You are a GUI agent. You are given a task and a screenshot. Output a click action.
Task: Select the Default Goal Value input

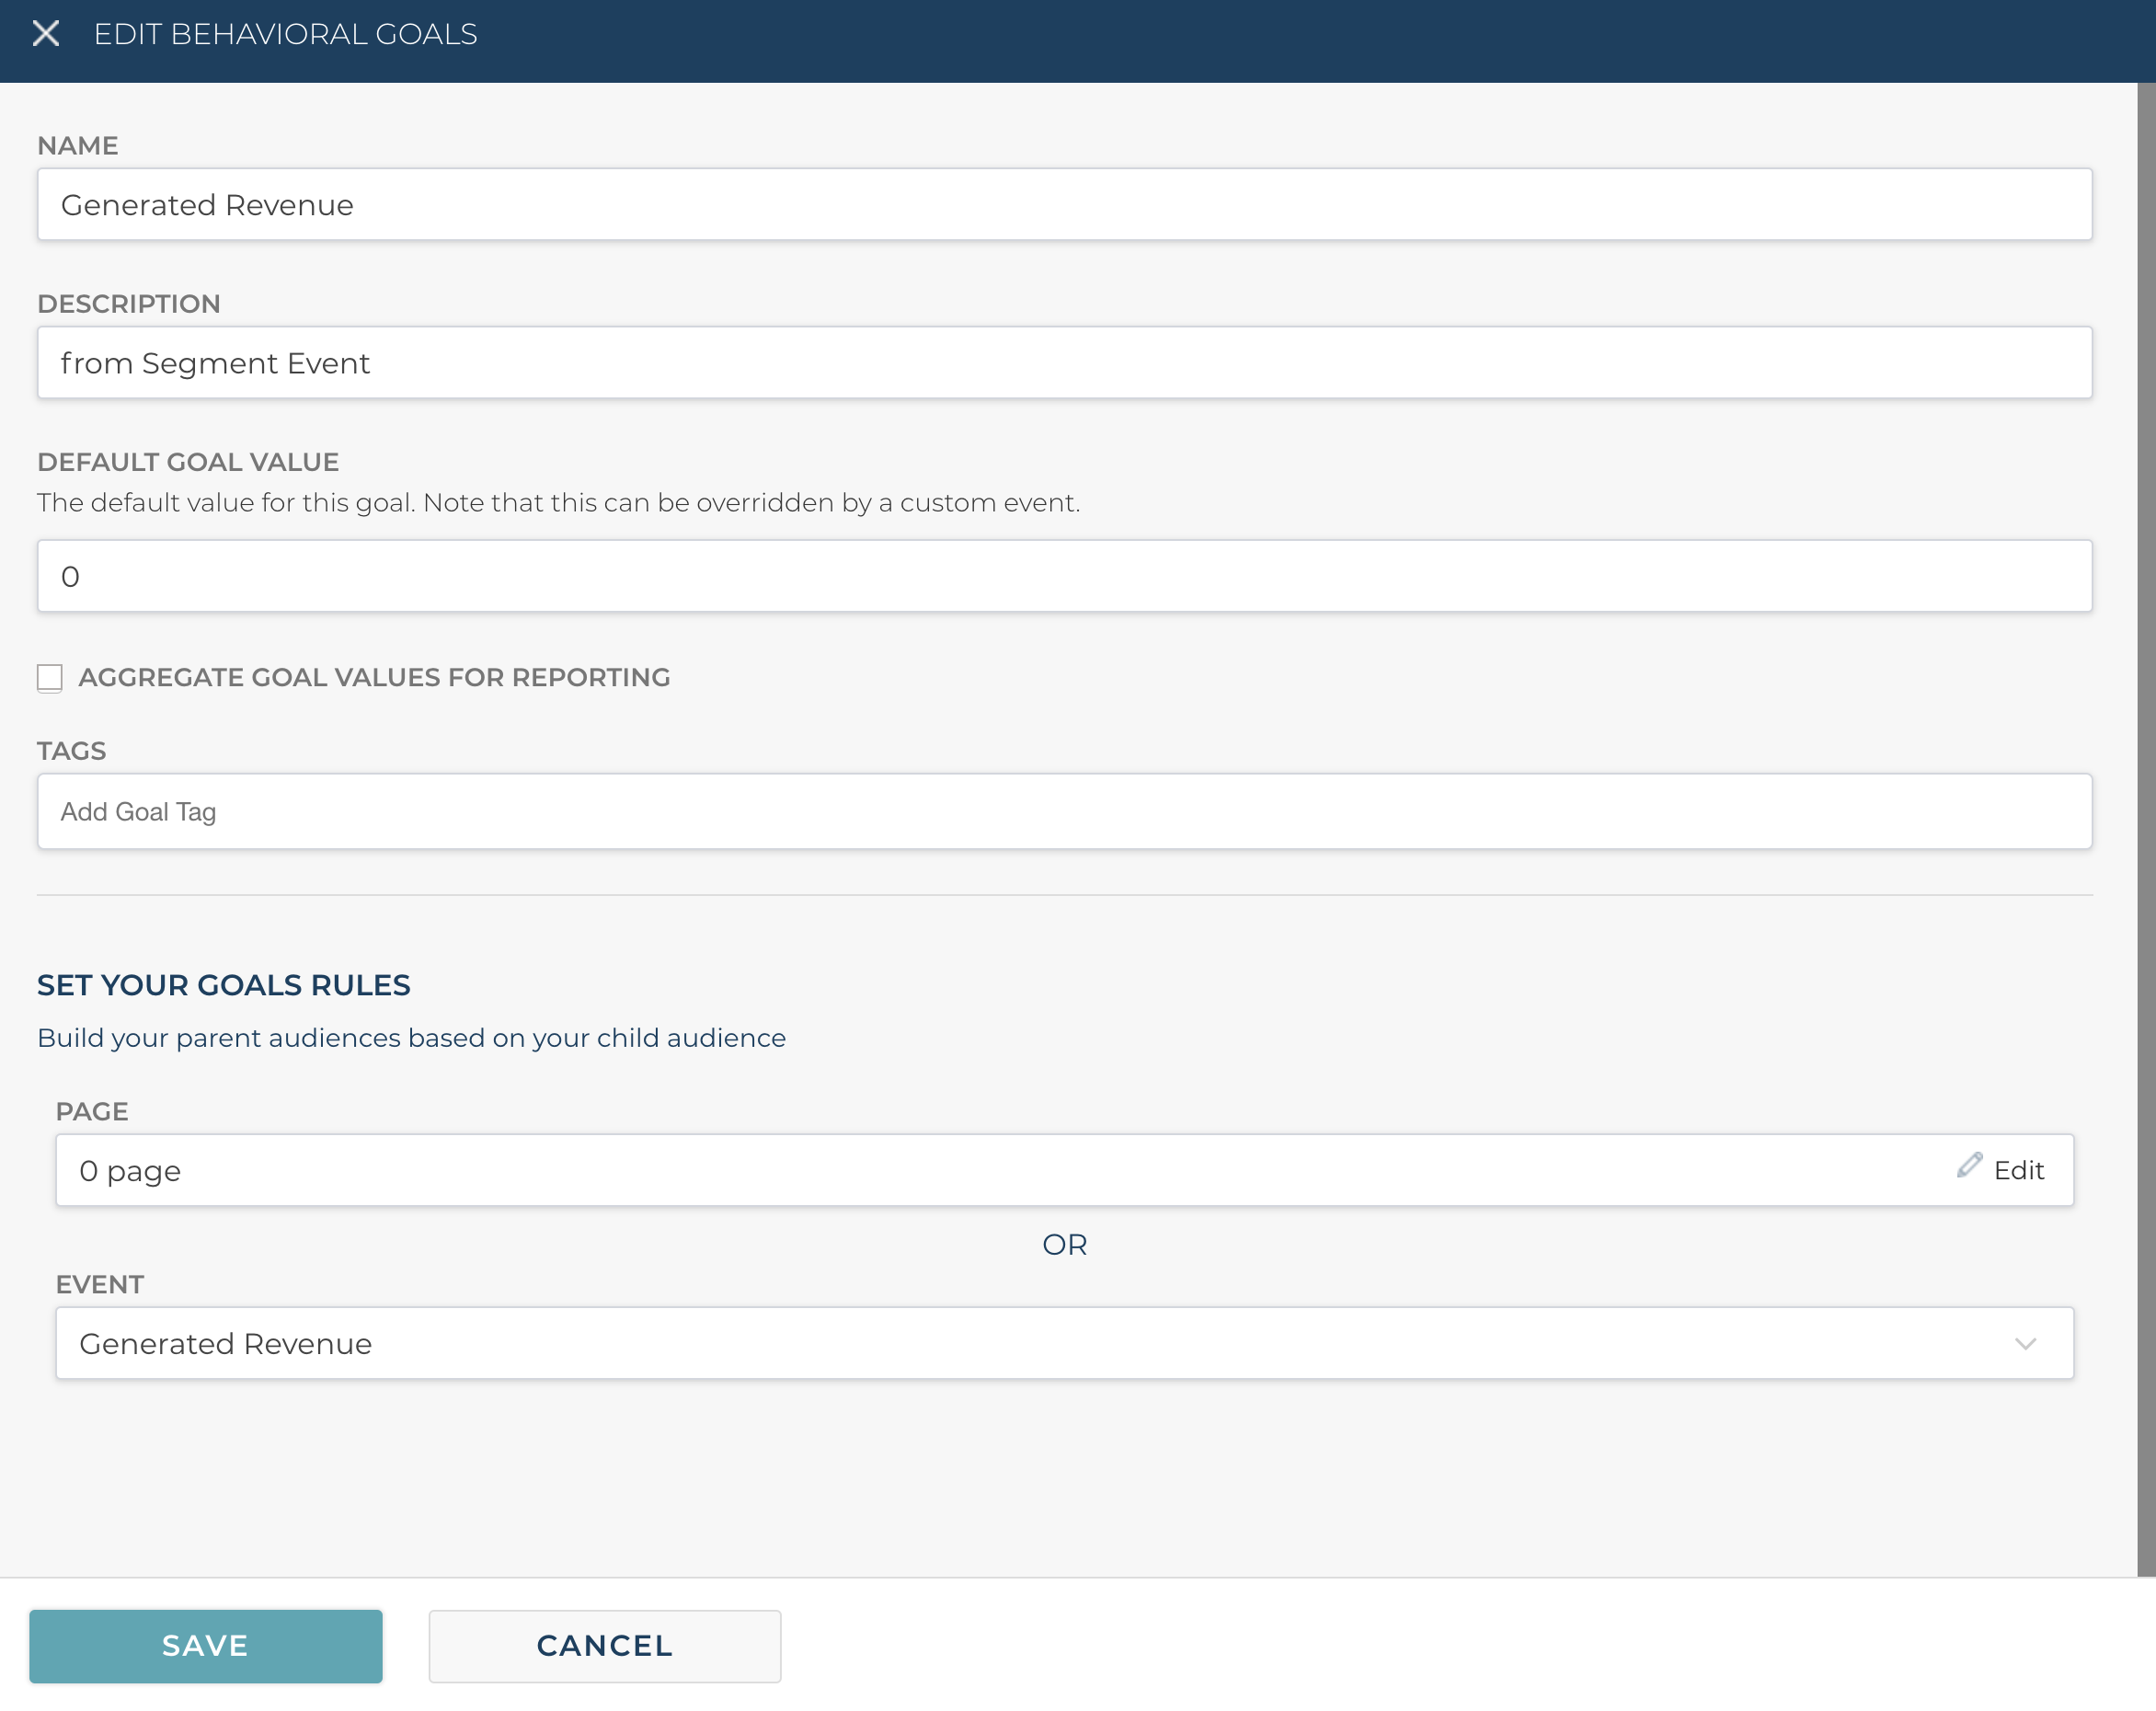tap(1063, 576)
